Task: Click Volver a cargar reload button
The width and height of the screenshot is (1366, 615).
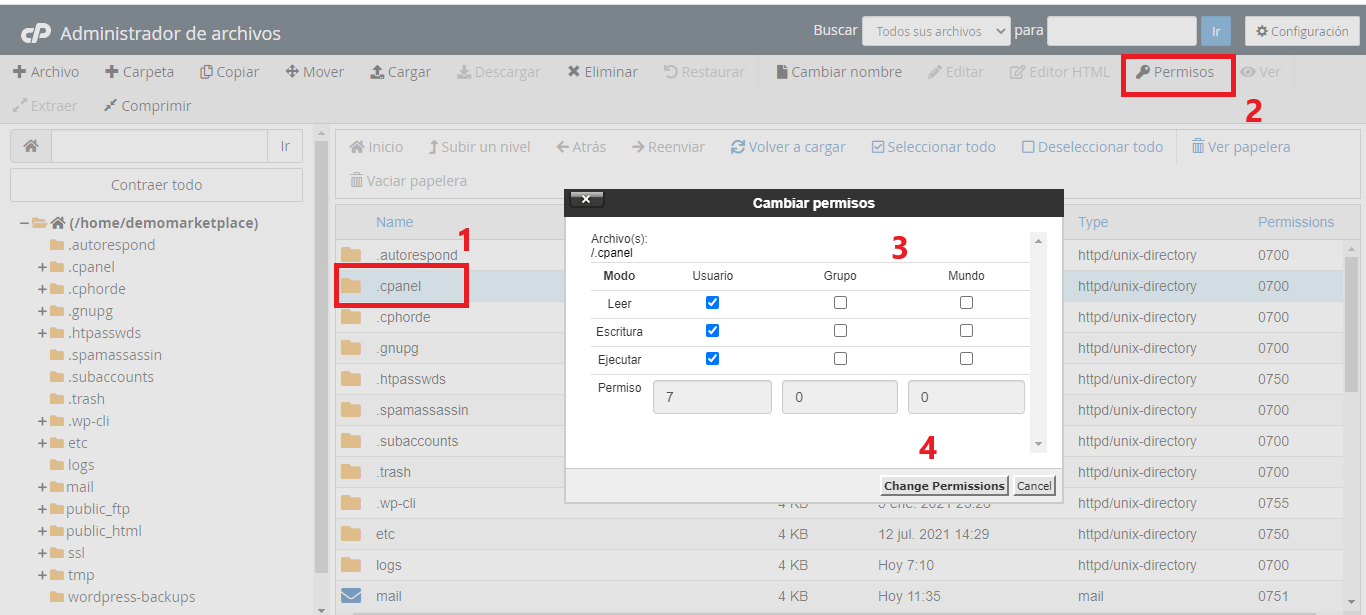Action: coord(788,147)
